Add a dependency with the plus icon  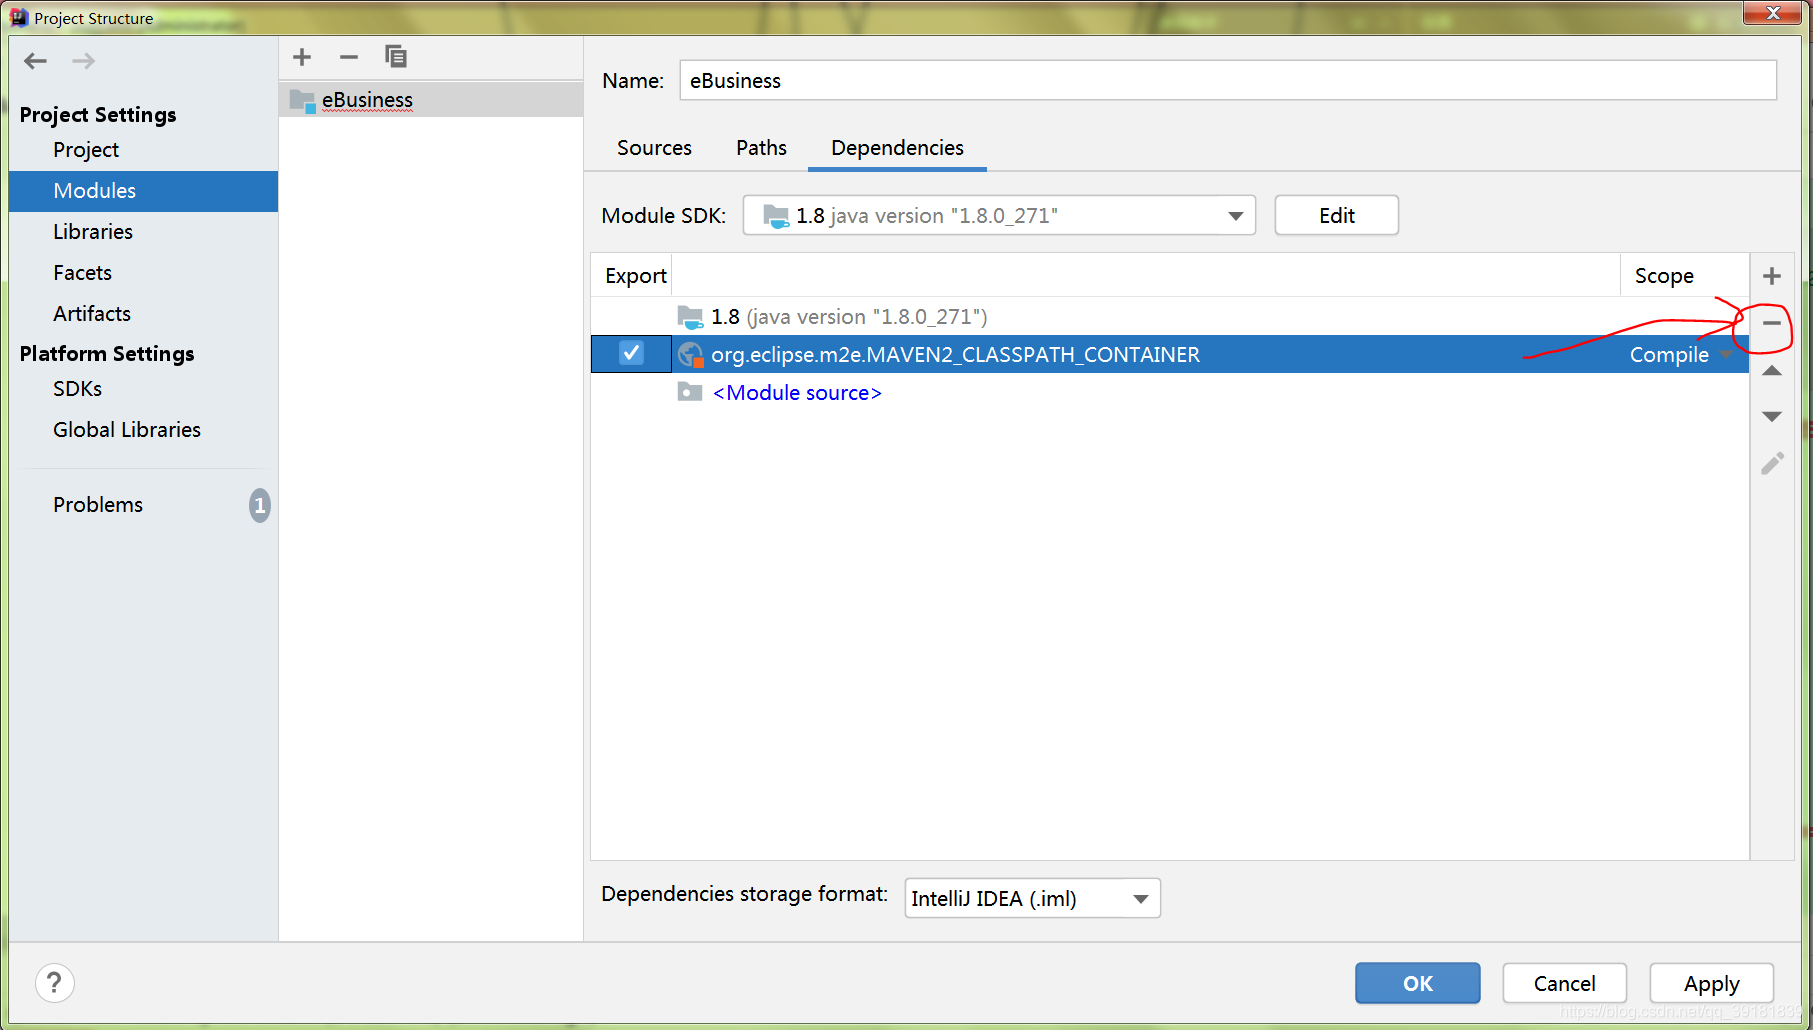(1772, 276)
